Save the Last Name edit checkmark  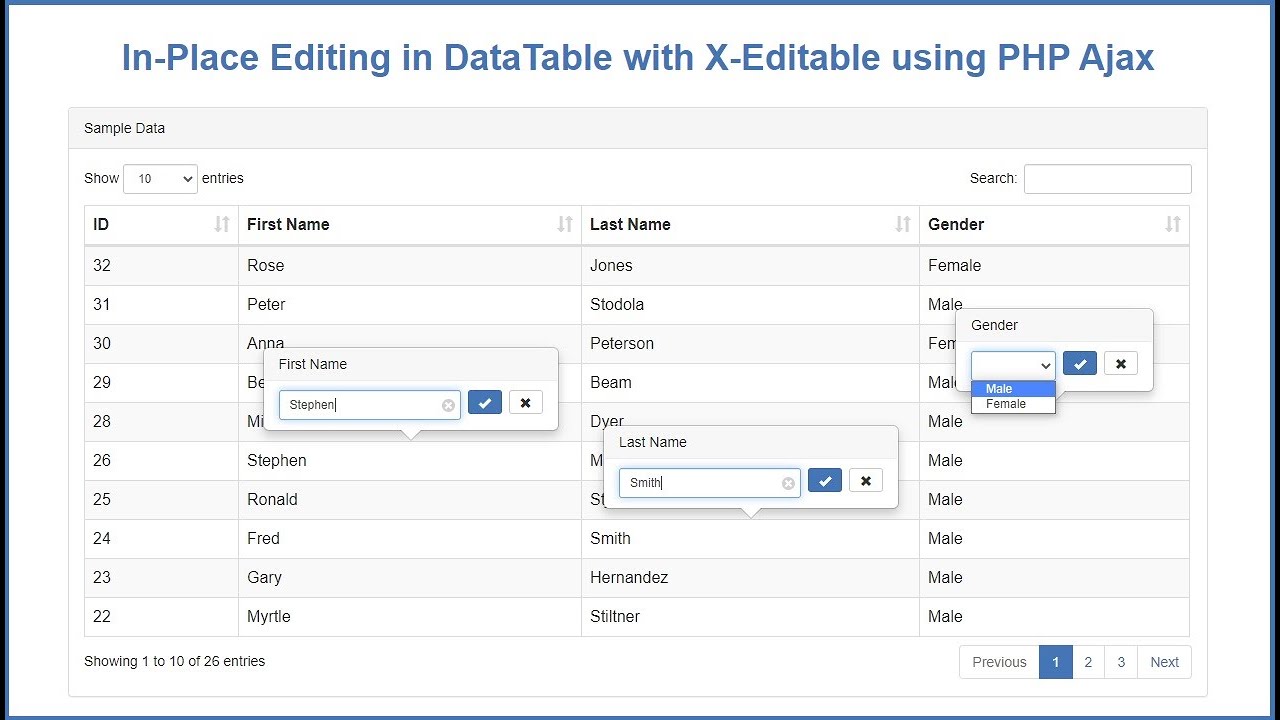[825, 481]
